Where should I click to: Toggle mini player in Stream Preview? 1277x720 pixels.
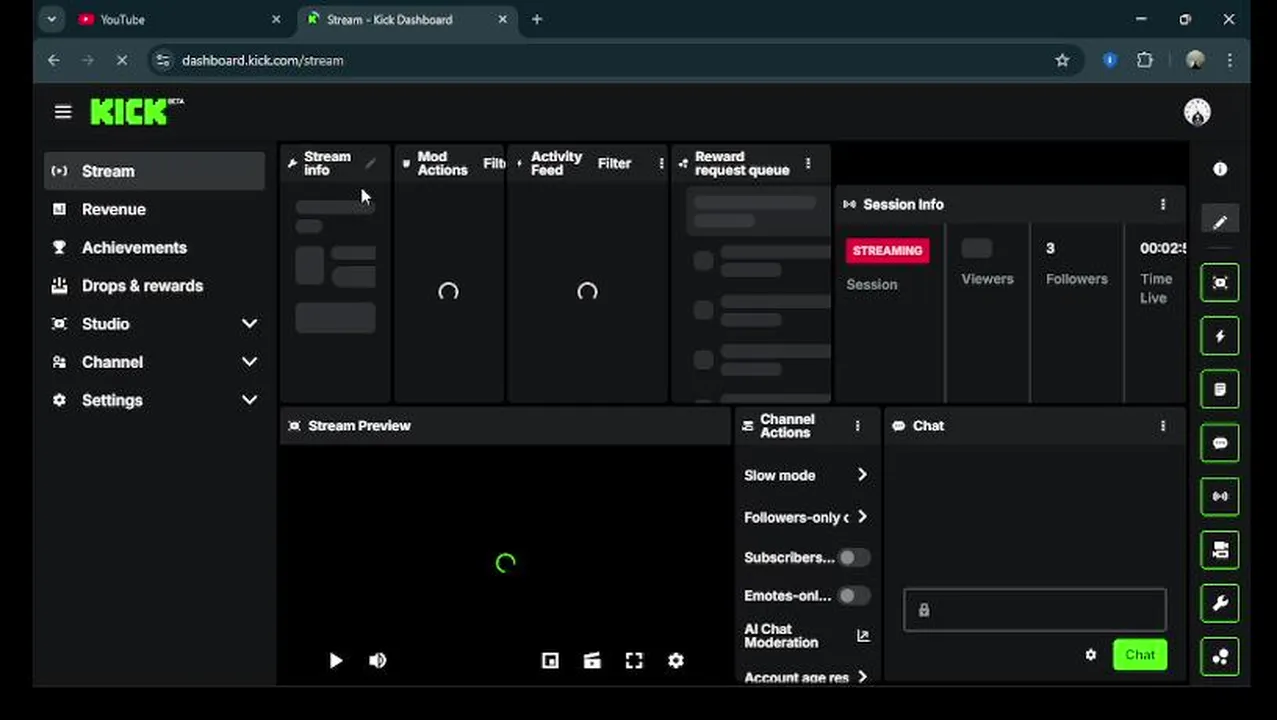tap(550, 661)
